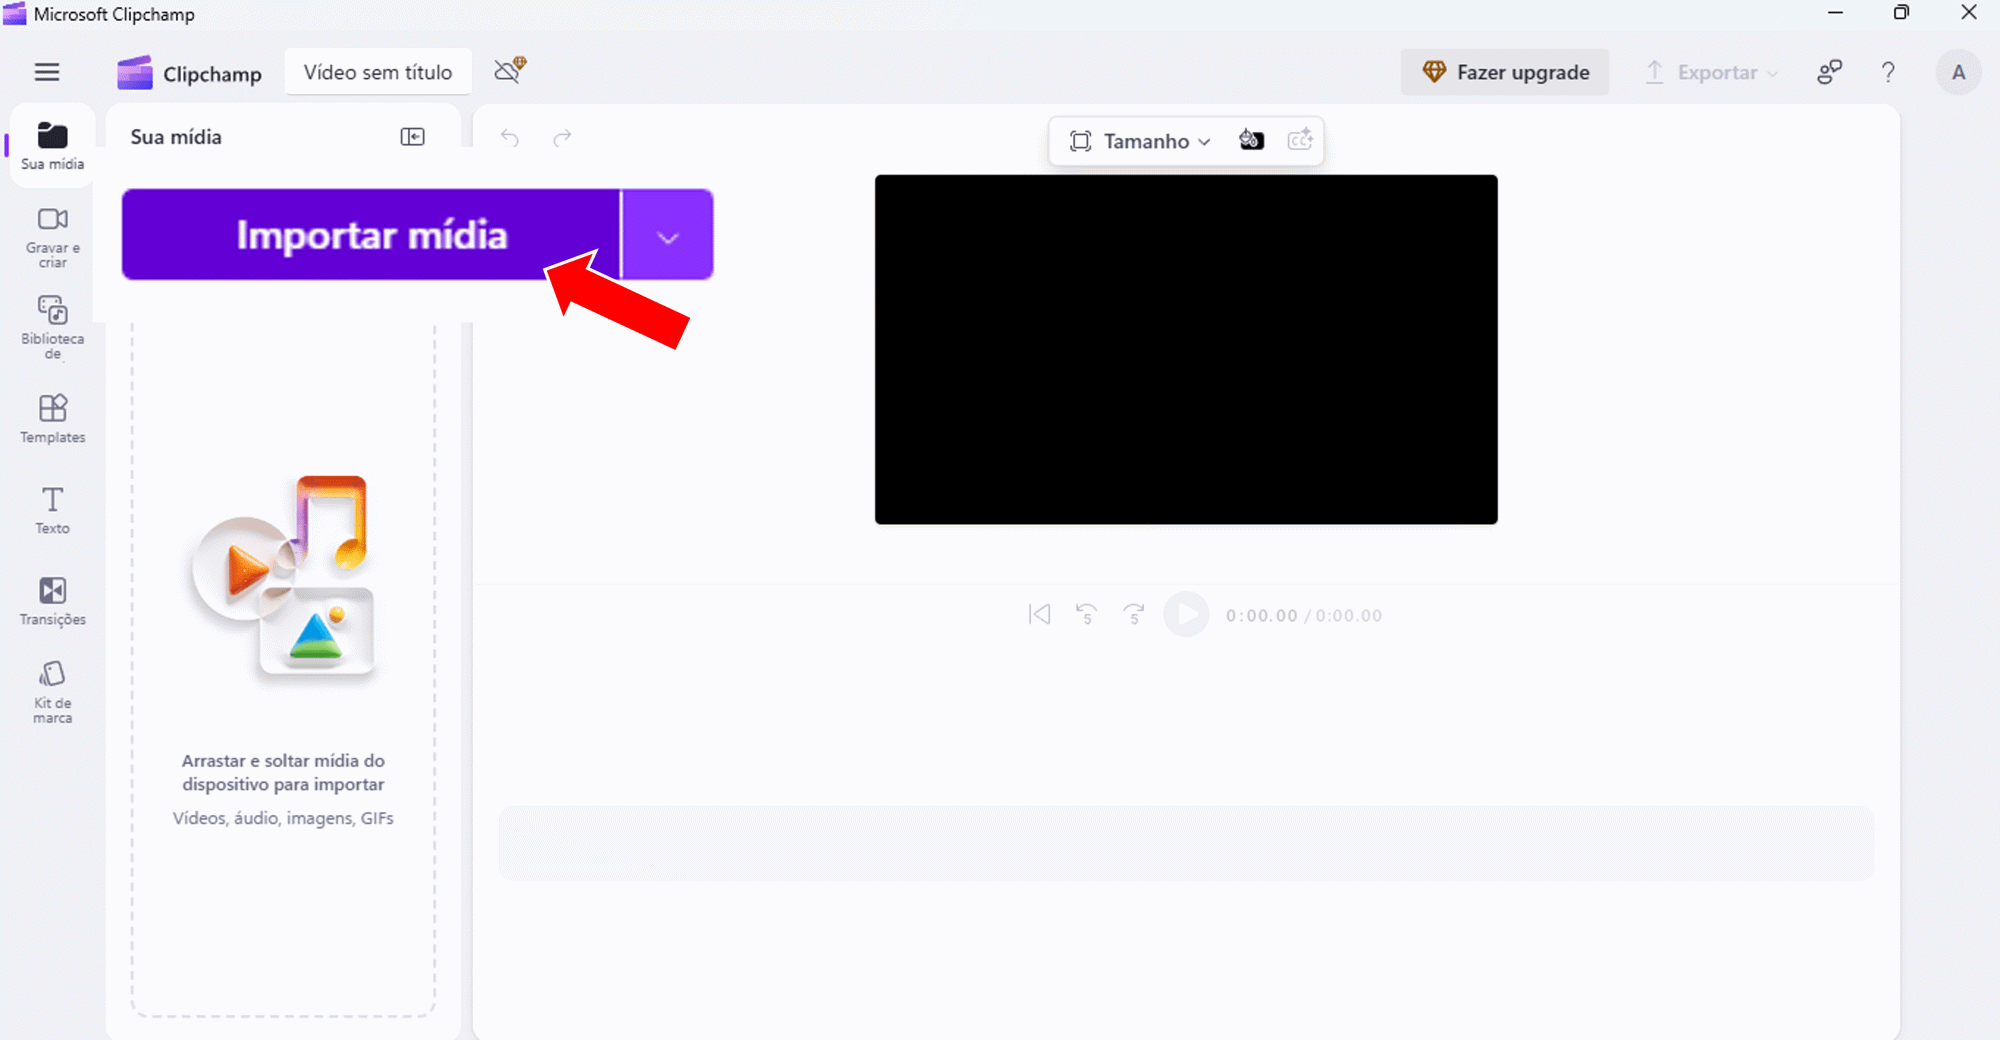This screenshot has height=1040, width=2000.
Task: Click the cloud sync disabled icon
Action: click(x=510, y=70)
